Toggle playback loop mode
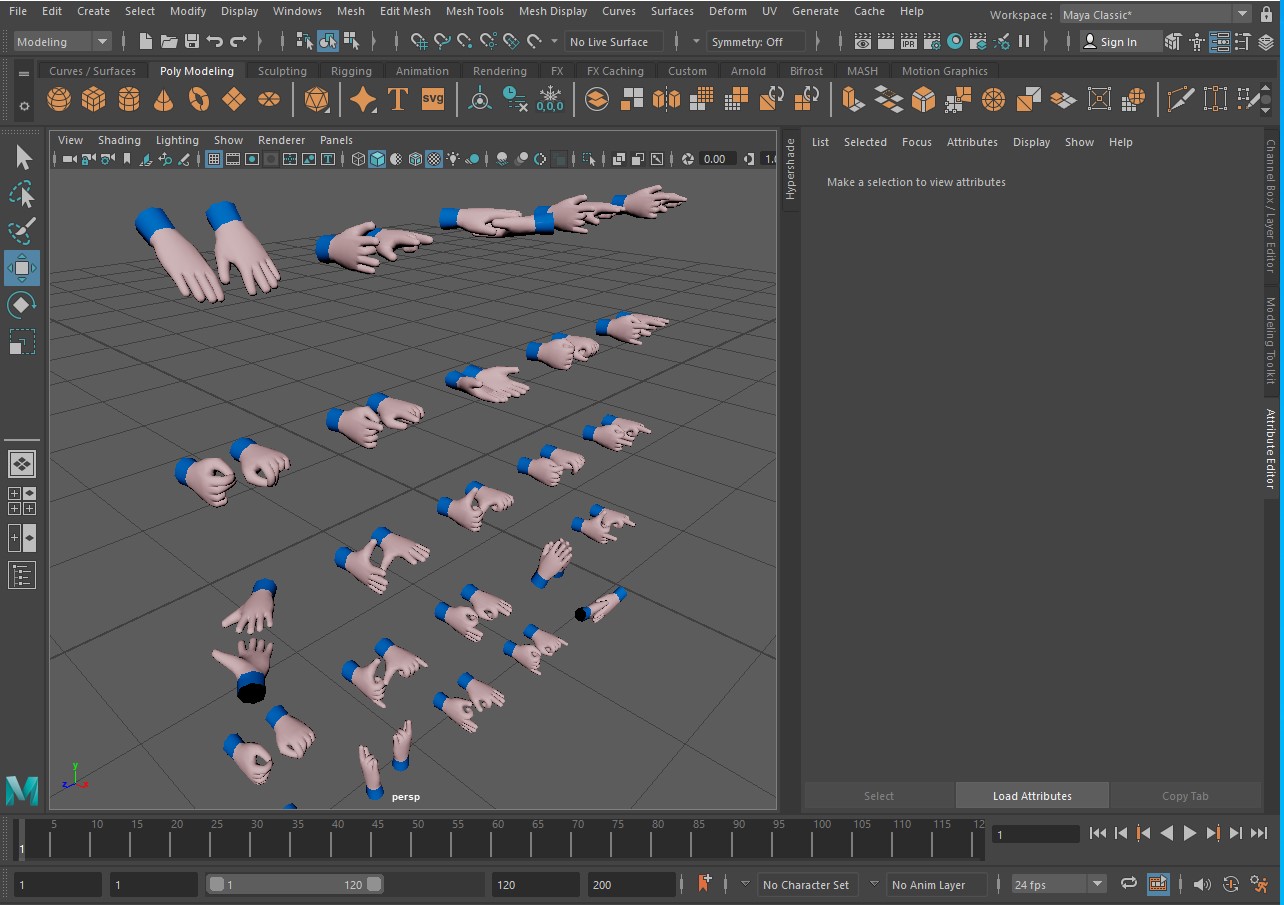 pos(1128,884)
